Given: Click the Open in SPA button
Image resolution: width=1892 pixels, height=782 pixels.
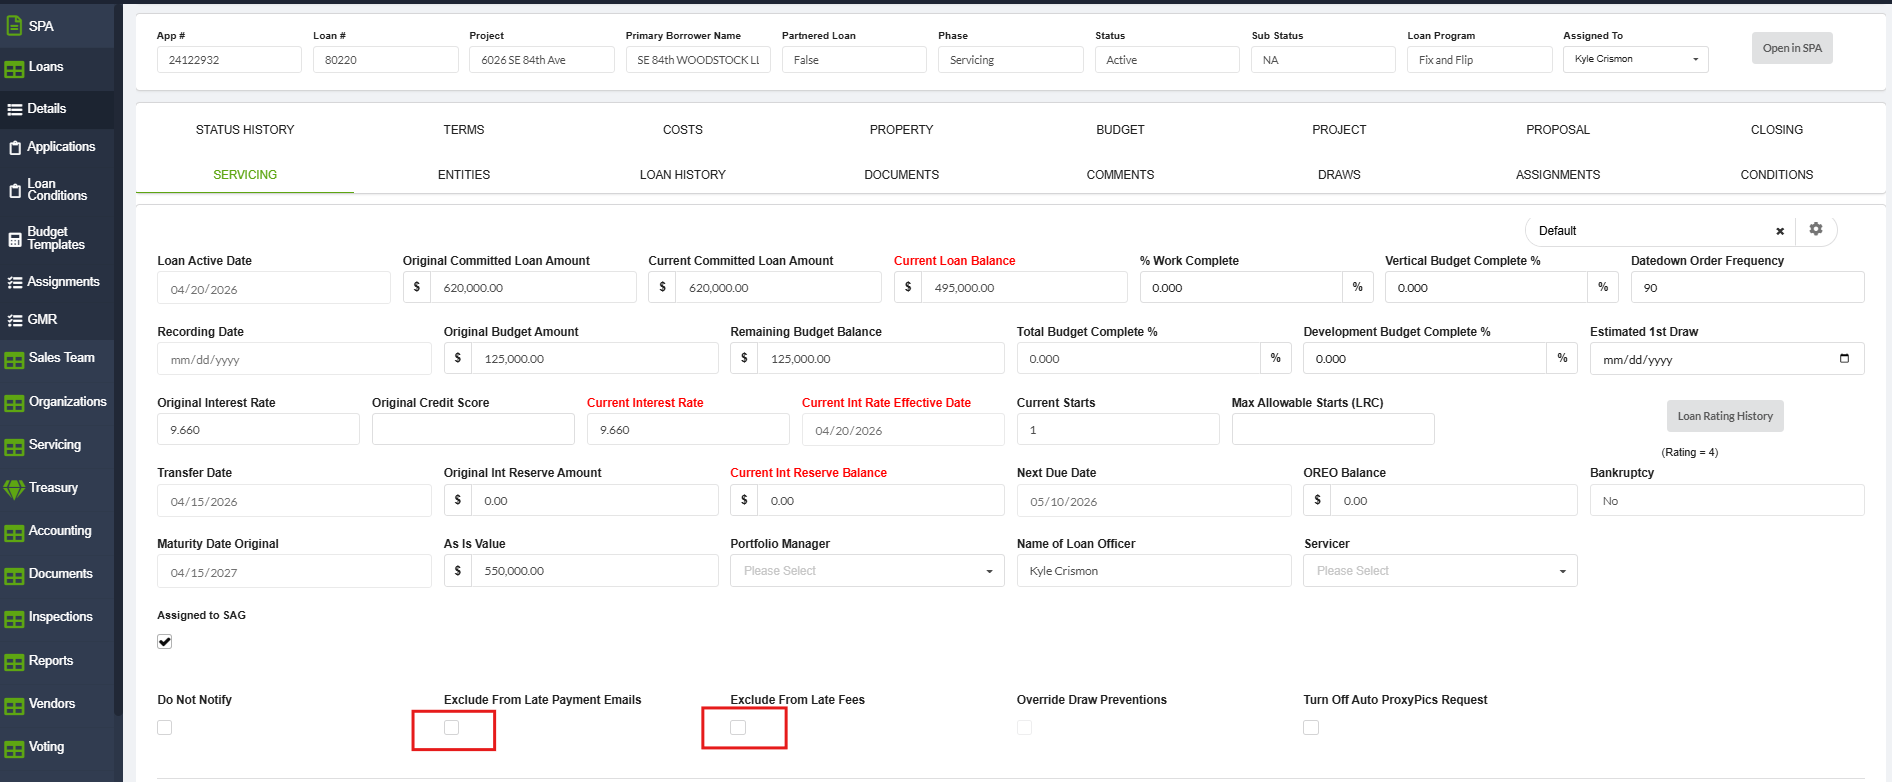Looking at the screenshot, I should tap(1792, 48).
